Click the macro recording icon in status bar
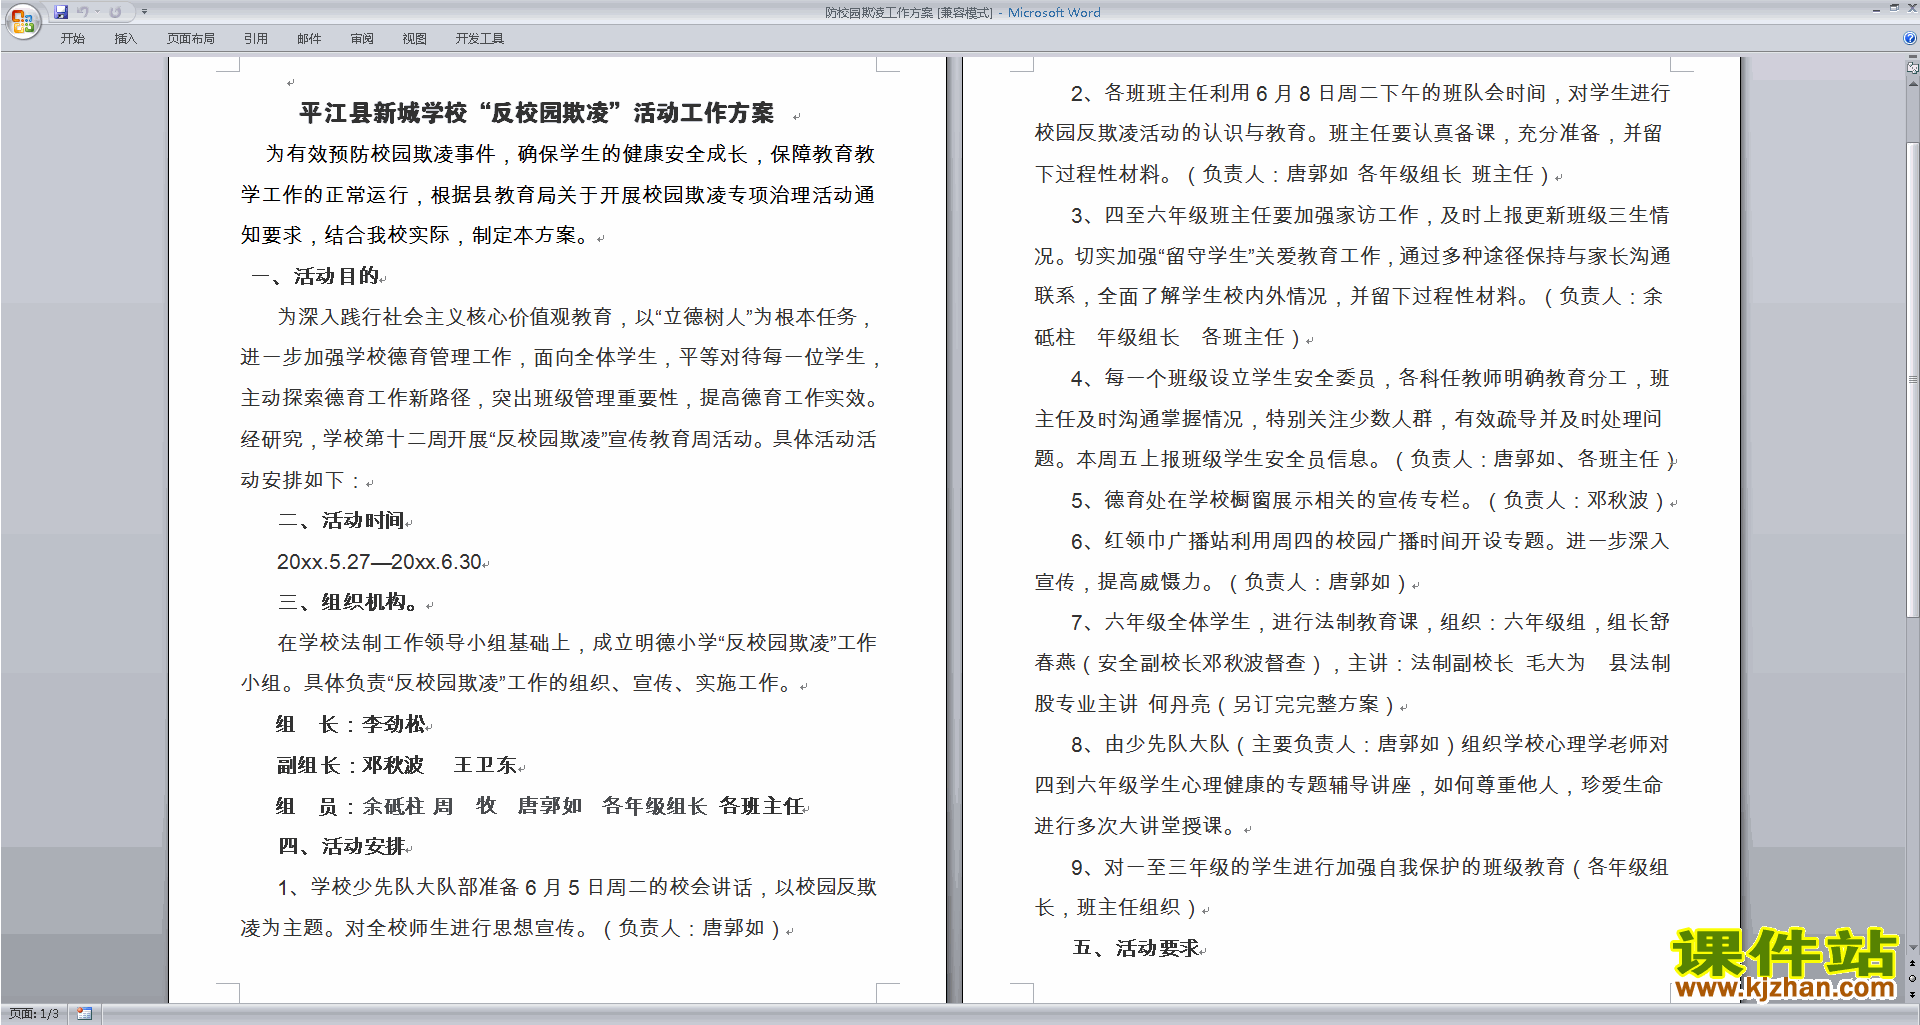This screenshot has height=1025, width=1920. click(85, 1014)
